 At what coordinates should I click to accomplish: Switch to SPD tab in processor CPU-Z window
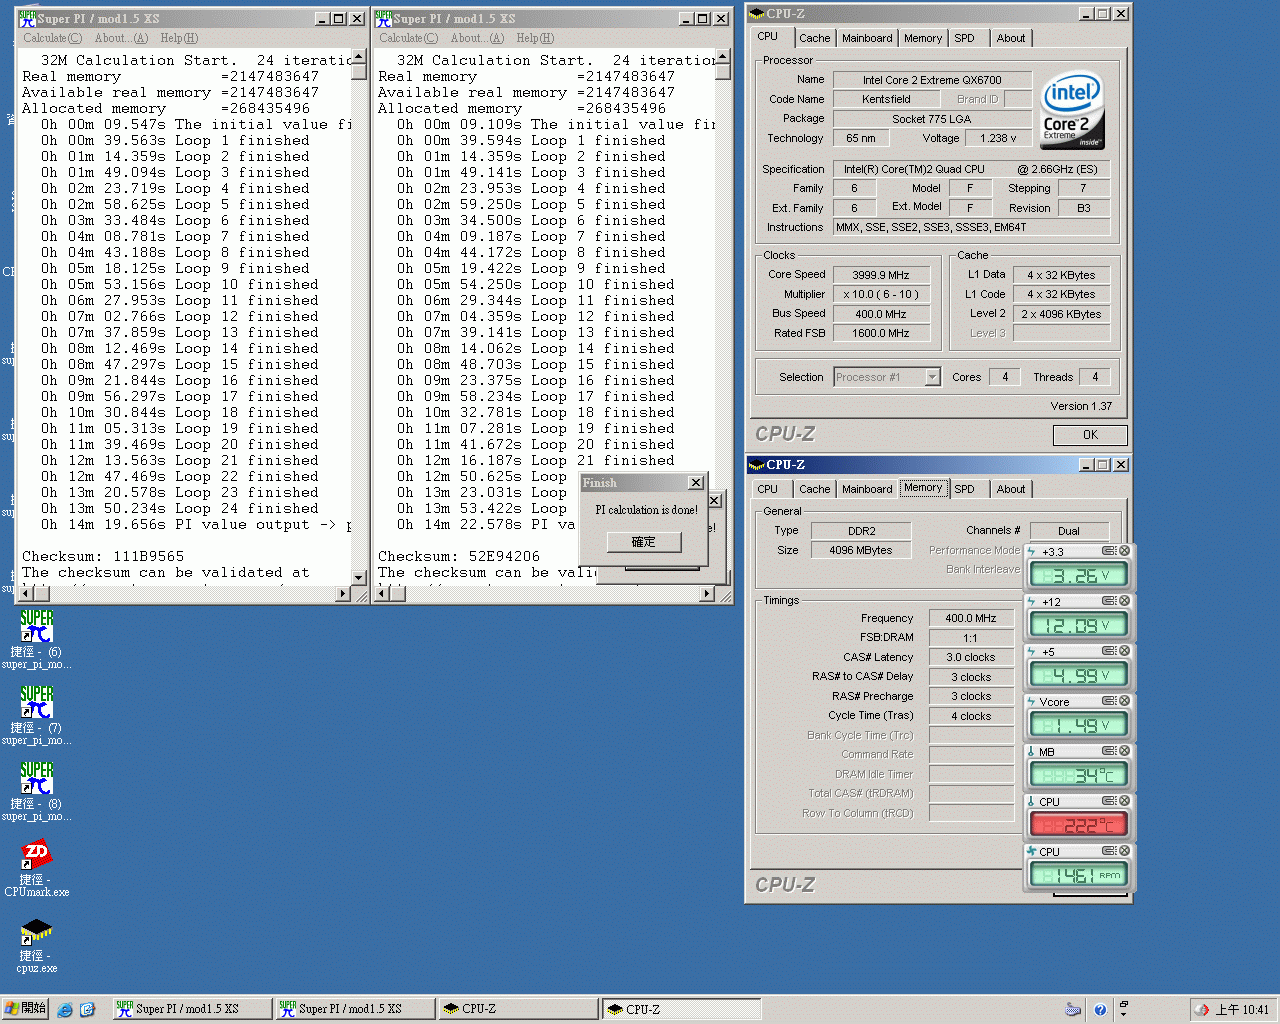click(964, 38)
